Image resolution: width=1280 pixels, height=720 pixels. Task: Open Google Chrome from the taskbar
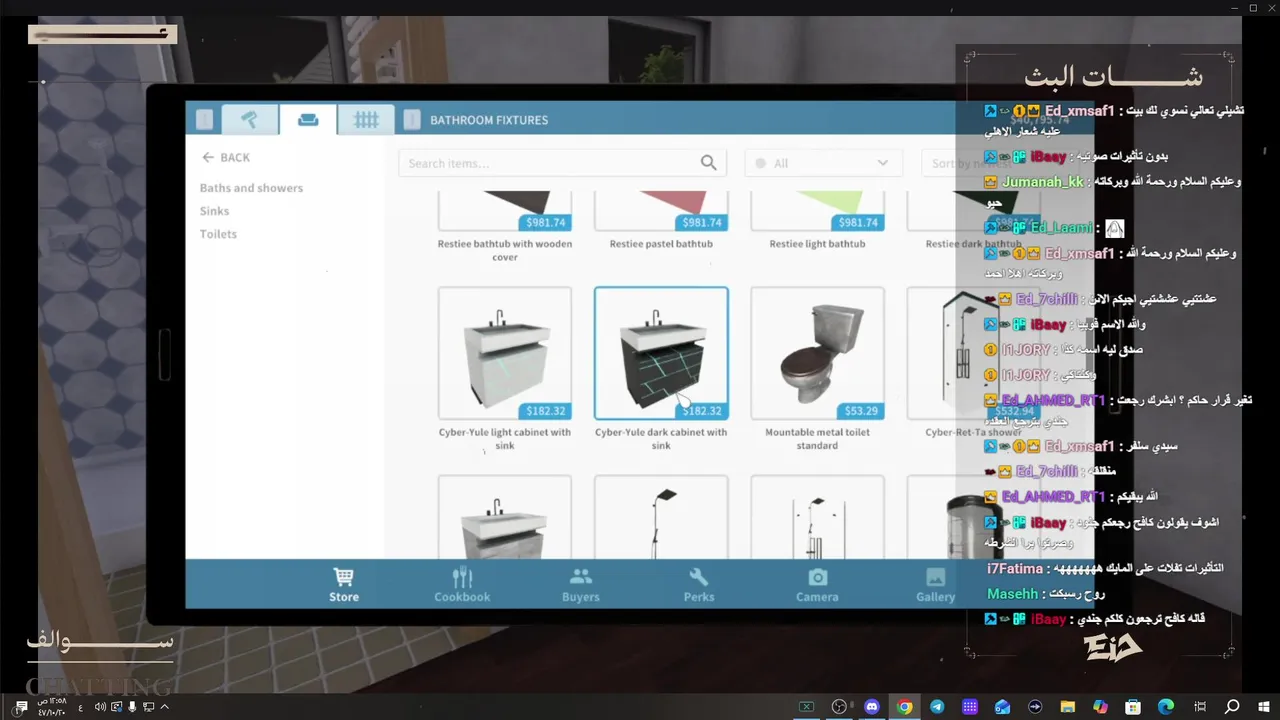(904, 707)
